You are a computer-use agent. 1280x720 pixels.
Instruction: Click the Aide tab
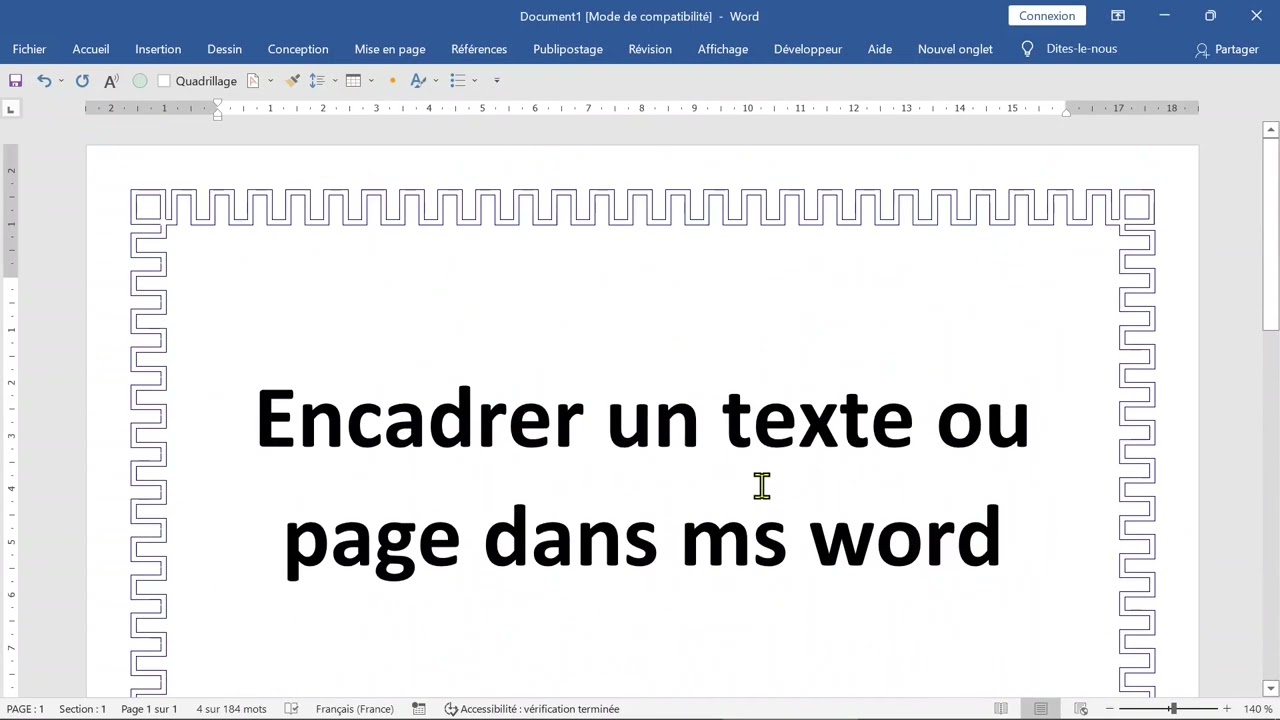(880, 49)
